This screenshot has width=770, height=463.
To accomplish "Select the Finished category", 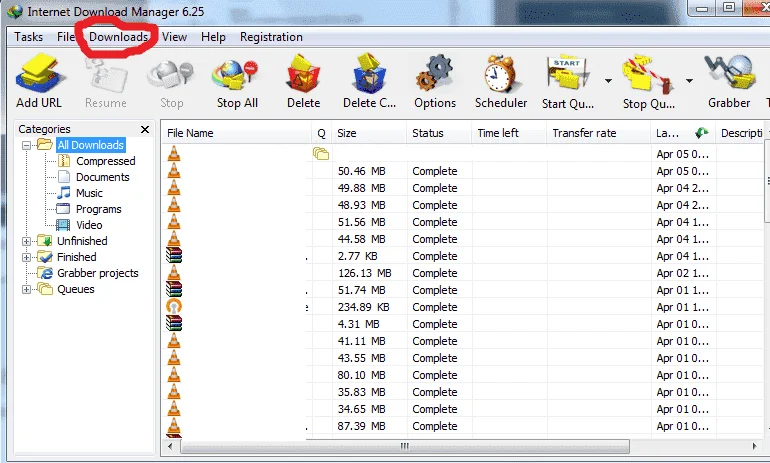I will click(x=76, y=257).
